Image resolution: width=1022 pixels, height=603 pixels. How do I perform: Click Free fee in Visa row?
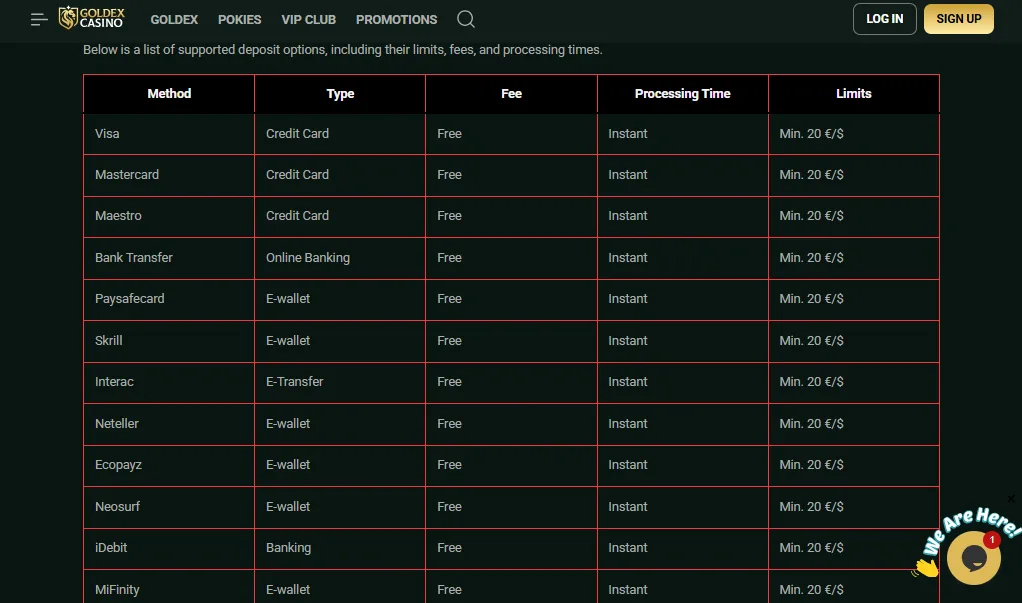(512, 134)
